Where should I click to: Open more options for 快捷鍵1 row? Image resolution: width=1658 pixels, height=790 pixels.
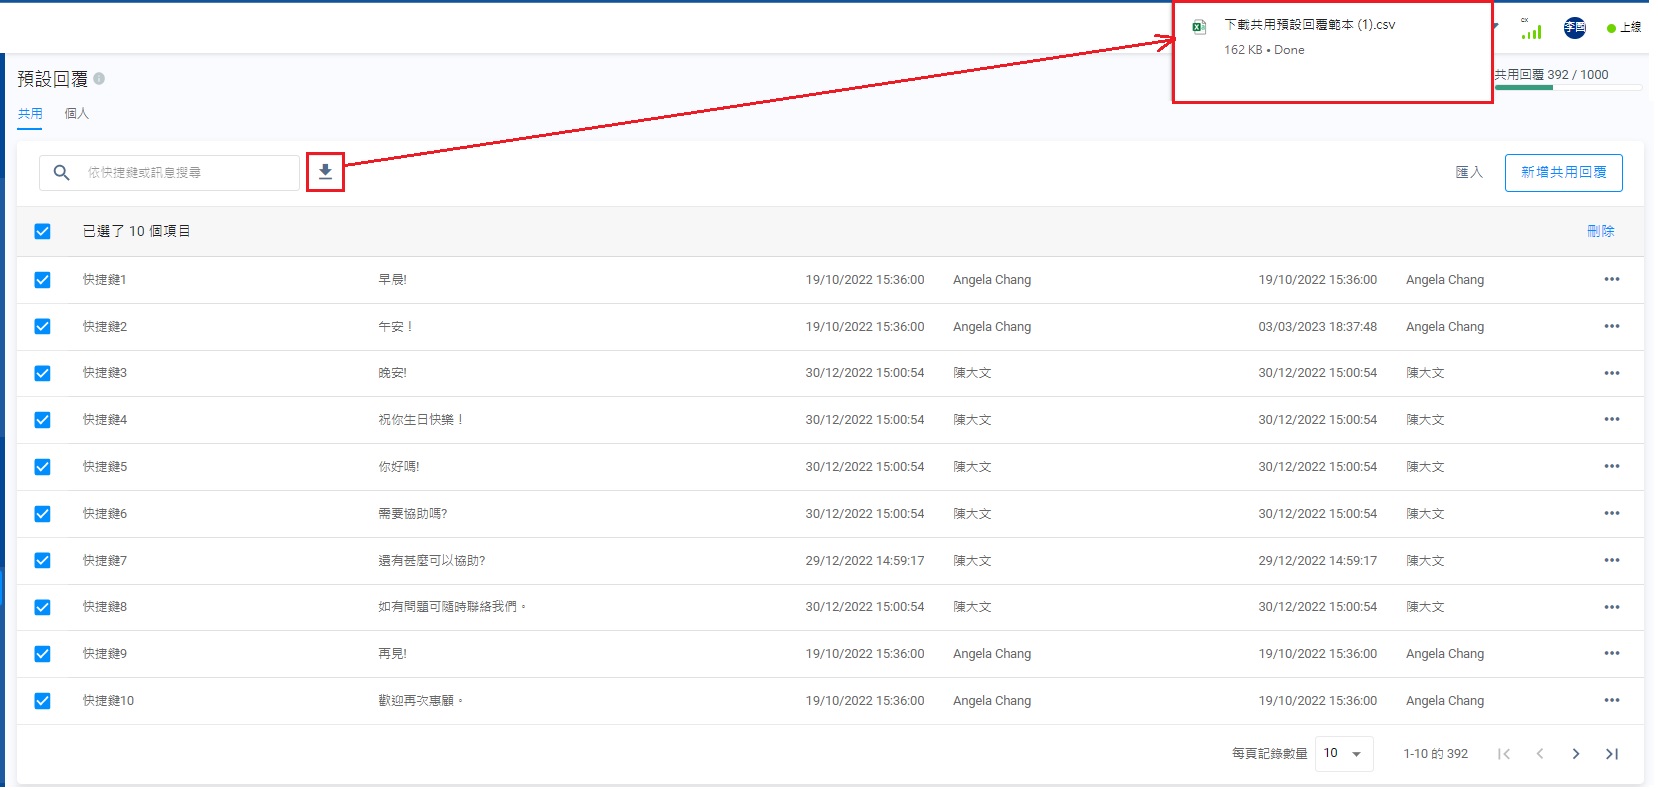click(1612, 280)
